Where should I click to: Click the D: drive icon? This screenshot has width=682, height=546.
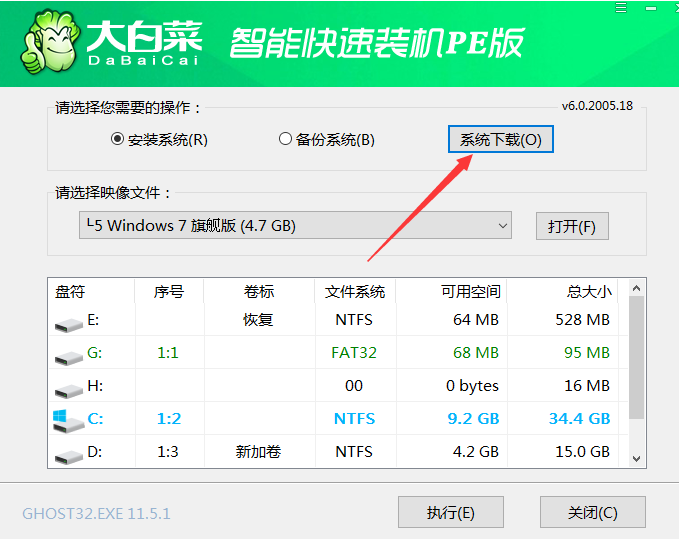click(x=69, y=456)
